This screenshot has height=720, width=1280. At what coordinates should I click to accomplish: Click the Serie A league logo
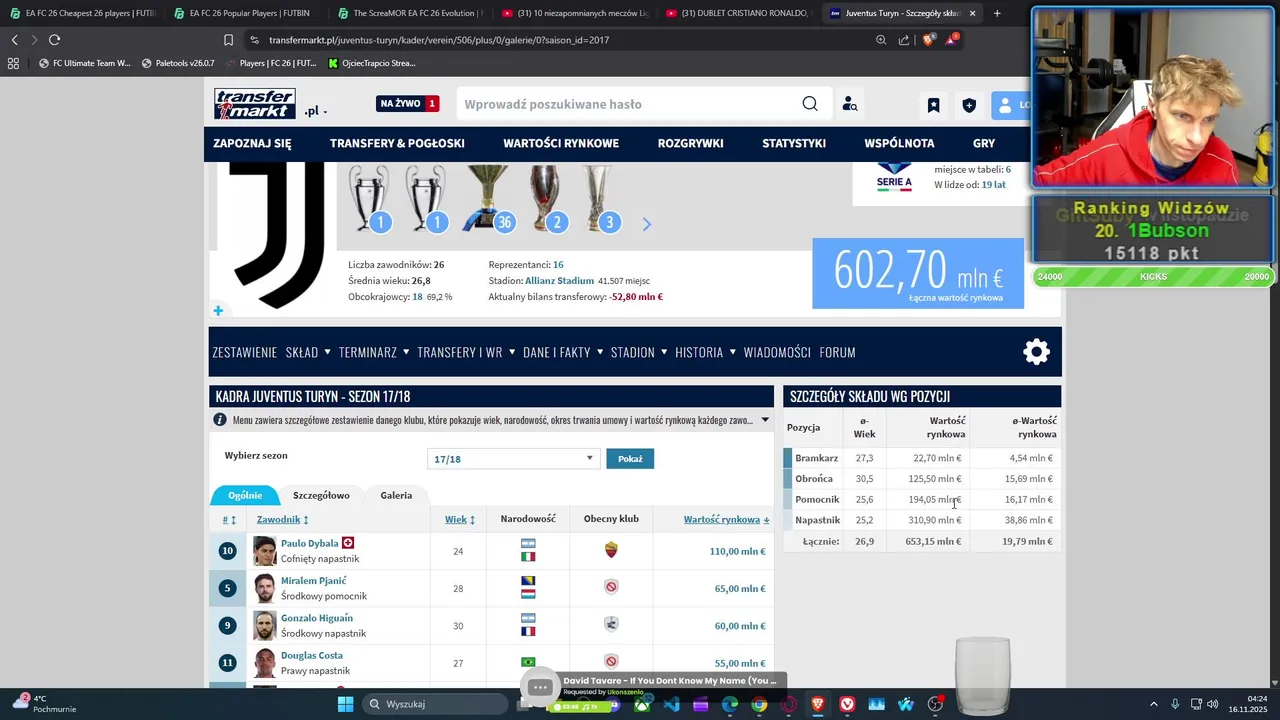pyautogui.click(x=893, y=178)
